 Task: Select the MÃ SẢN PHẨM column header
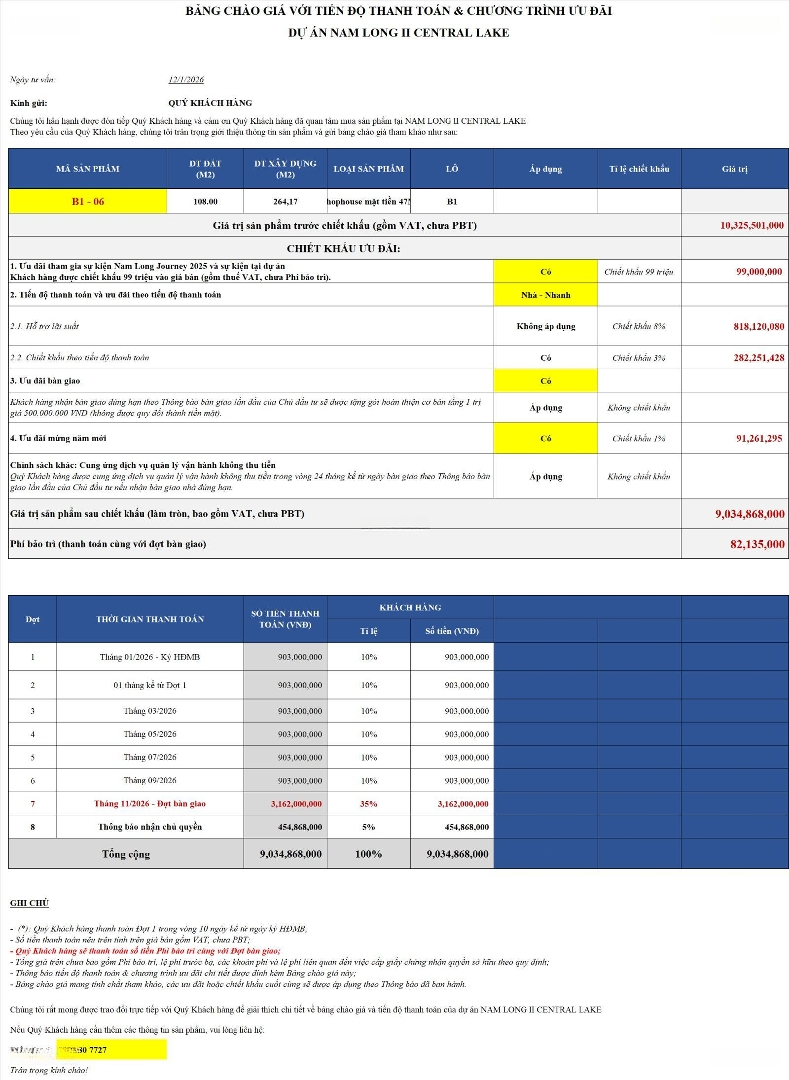tap(87, 169)
